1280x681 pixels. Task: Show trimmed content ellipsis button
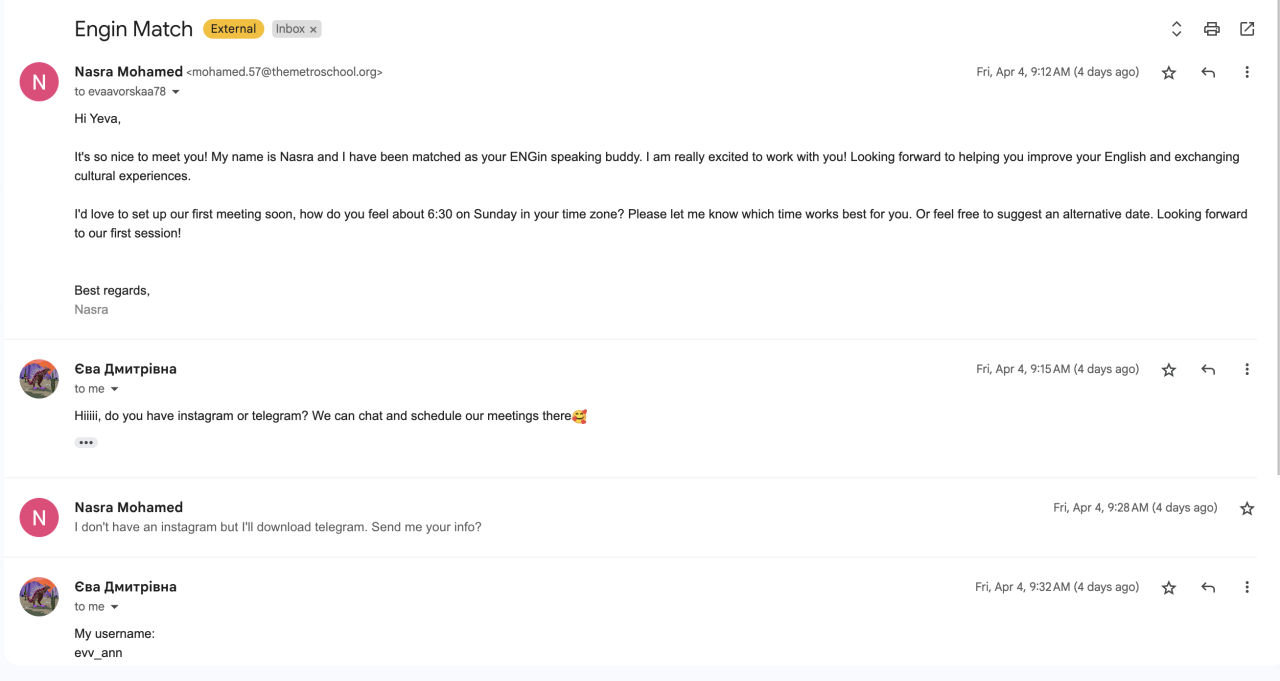coord(86,442)
